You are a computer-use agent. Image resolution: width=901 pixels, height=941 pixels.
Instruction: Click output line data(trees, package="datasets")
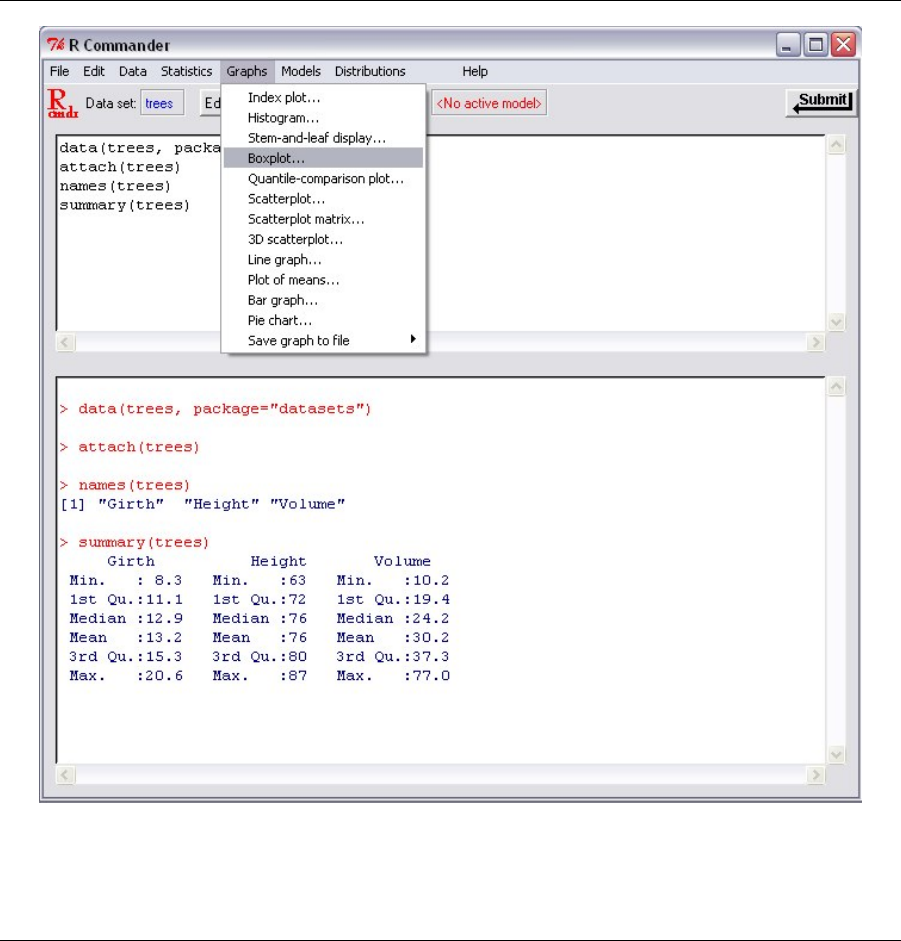point(215,409)
